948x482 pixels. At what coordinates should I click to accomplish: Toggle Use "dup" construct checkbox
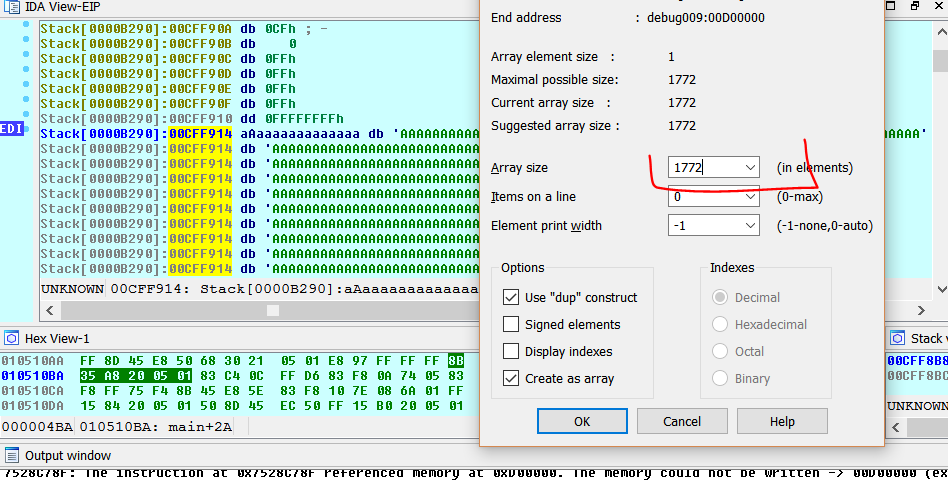(511, 298)
